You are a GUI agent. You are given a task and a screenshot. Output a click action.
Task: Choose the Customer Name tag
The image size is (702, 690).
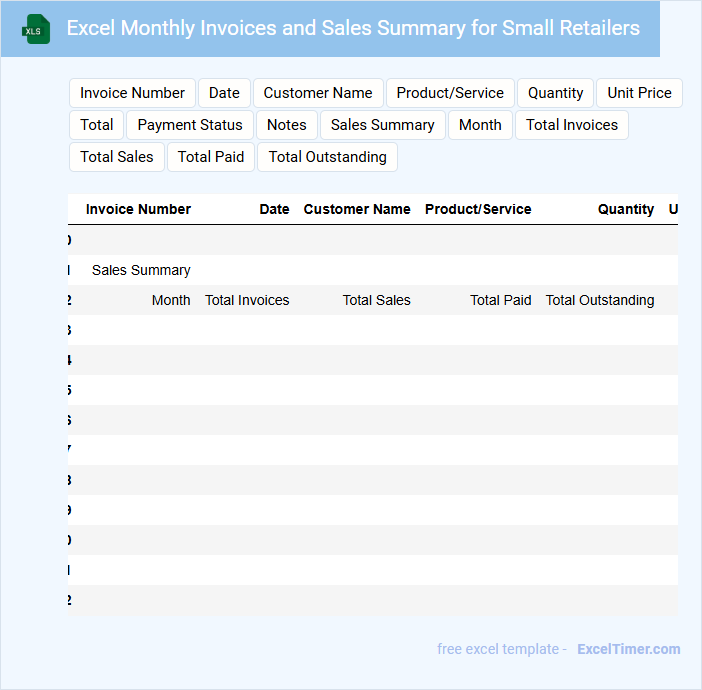(x=318, y=93)
